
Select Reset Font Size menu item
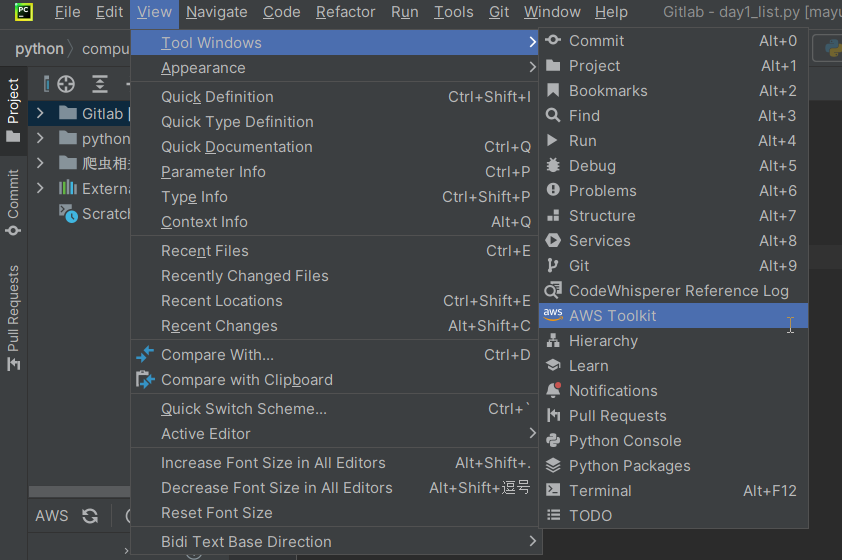point(334,513)
